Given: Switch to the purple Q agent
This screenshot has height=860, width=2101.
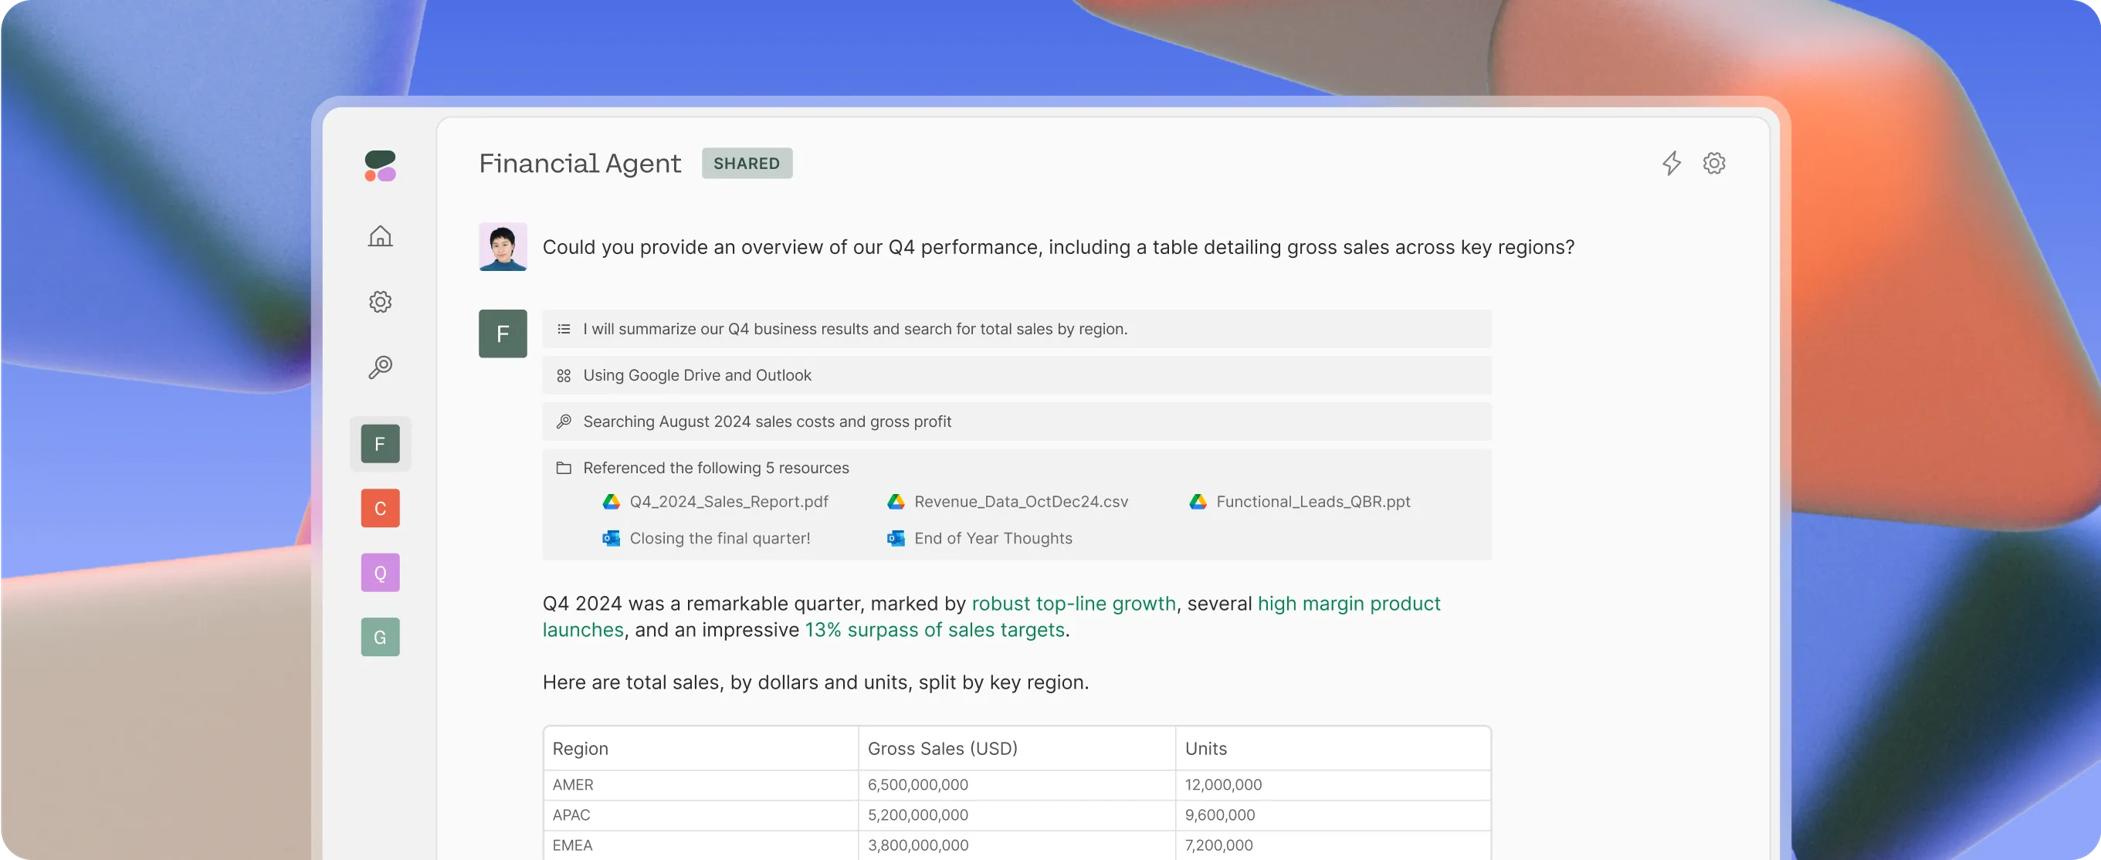Looking at the screenshot, I should pyautogui.click(x=380, y=573).
